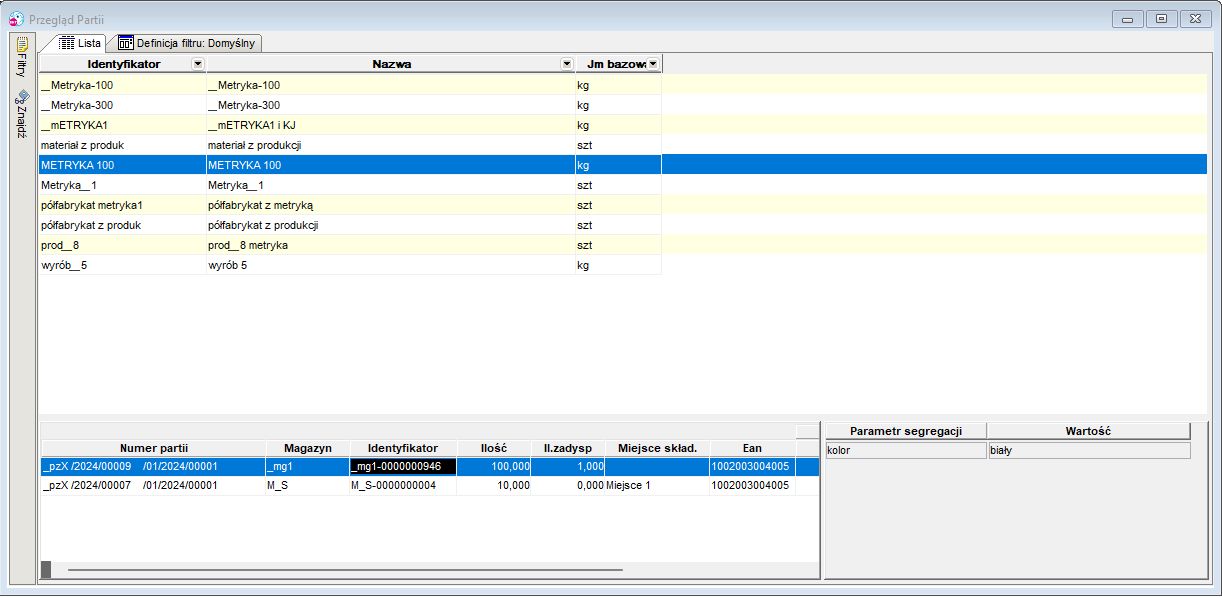Click the quantity cell 100,000
The height and width of the screenshot is (598, 1222).
coord(494,466)
